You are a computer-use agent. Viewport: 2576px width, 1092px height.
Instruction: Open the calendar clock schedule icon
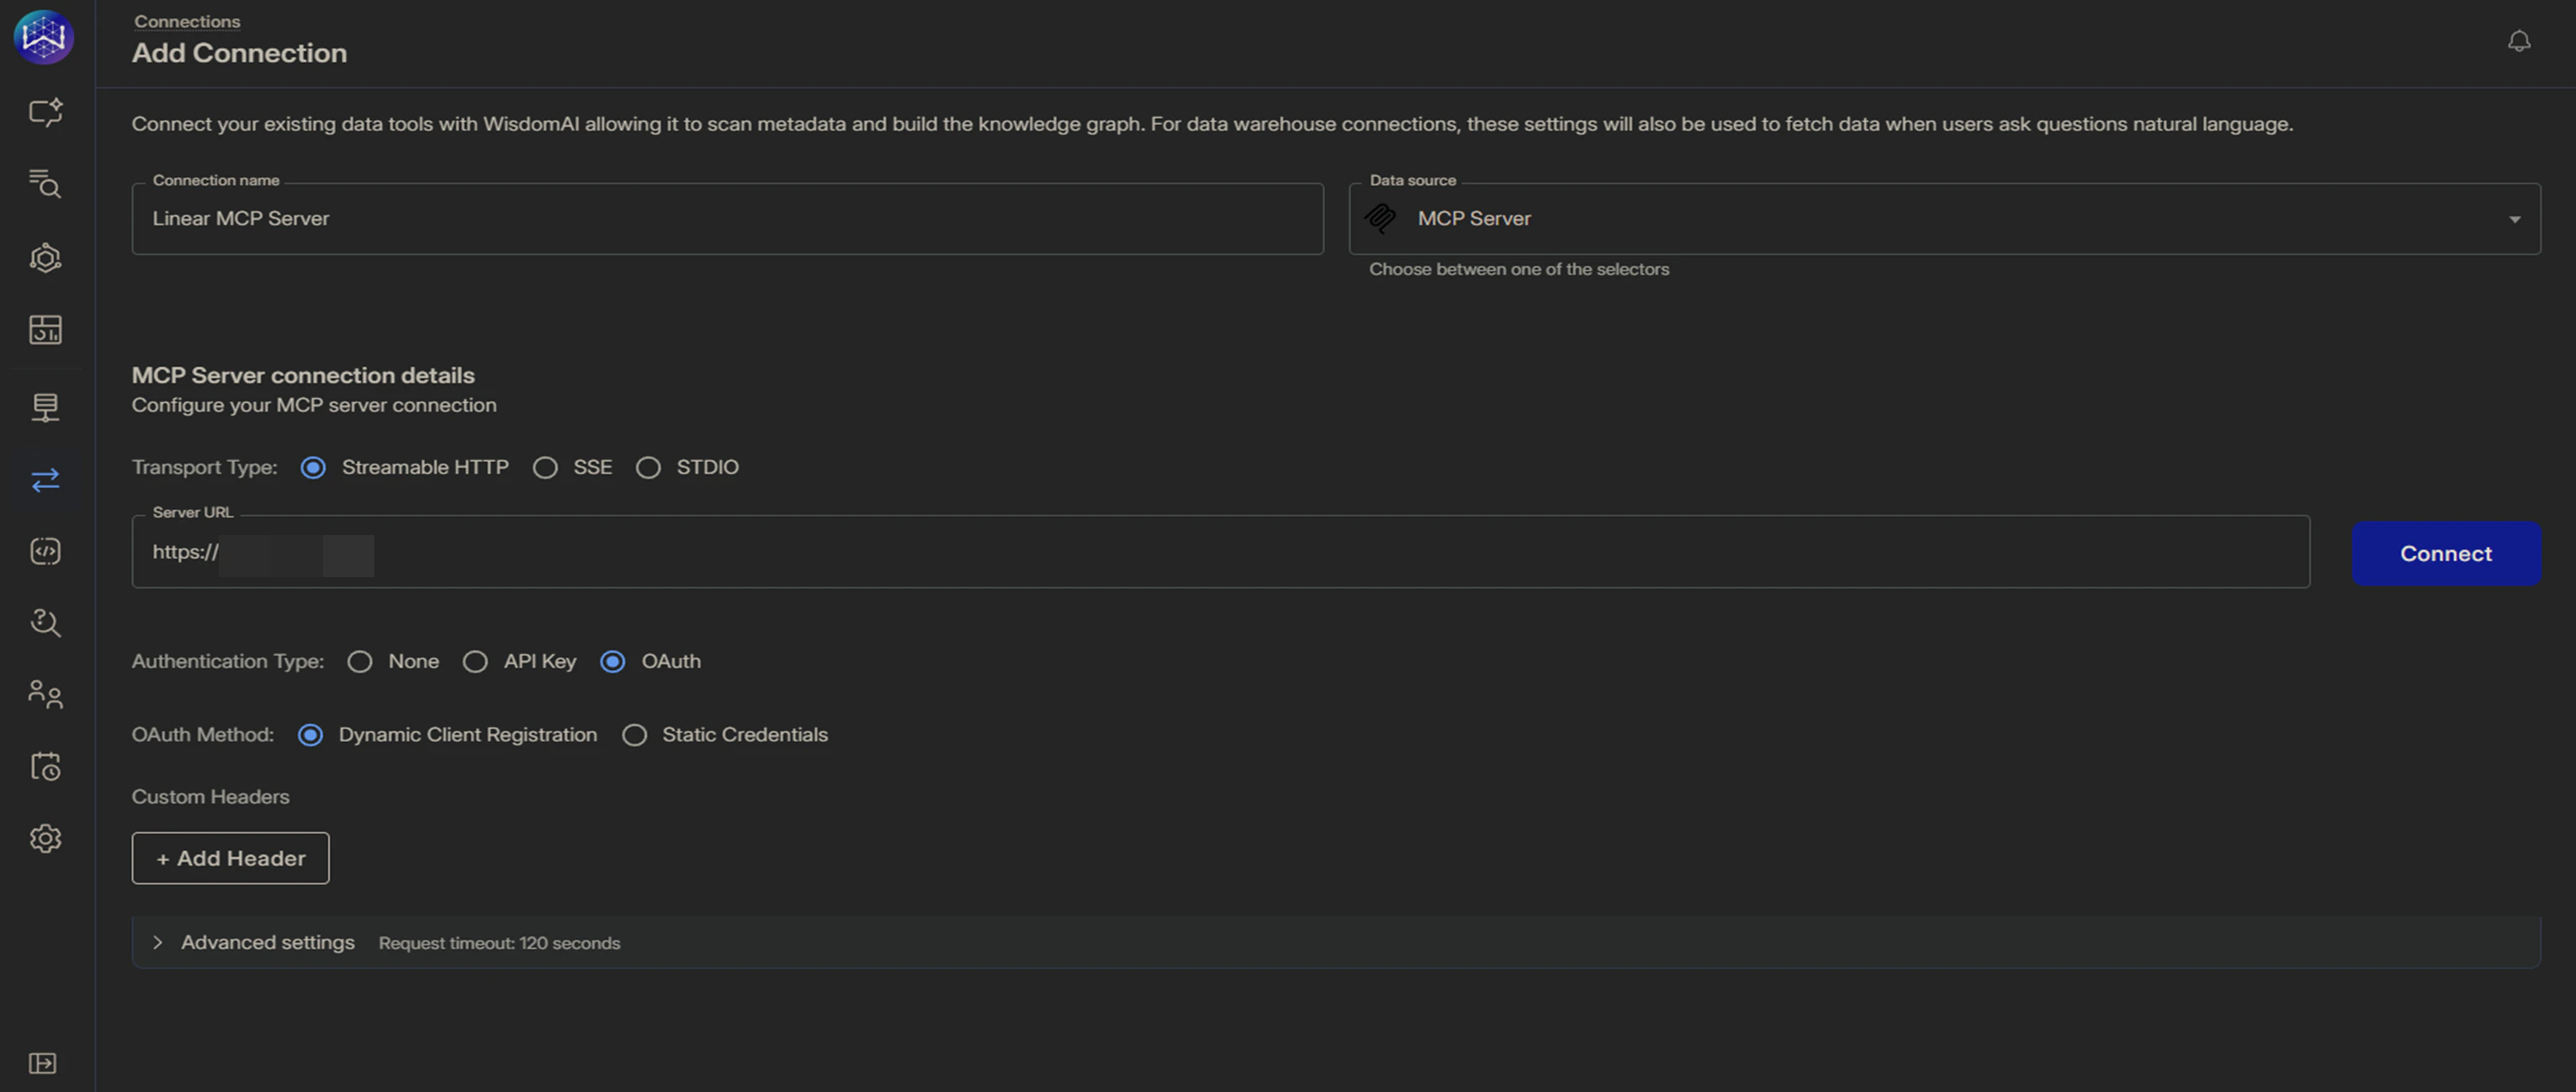(x=45, y=766)
